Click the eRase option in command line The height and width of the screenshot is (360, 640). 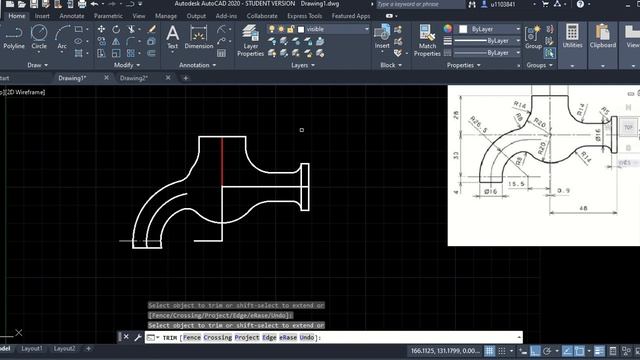pos(288,338)
